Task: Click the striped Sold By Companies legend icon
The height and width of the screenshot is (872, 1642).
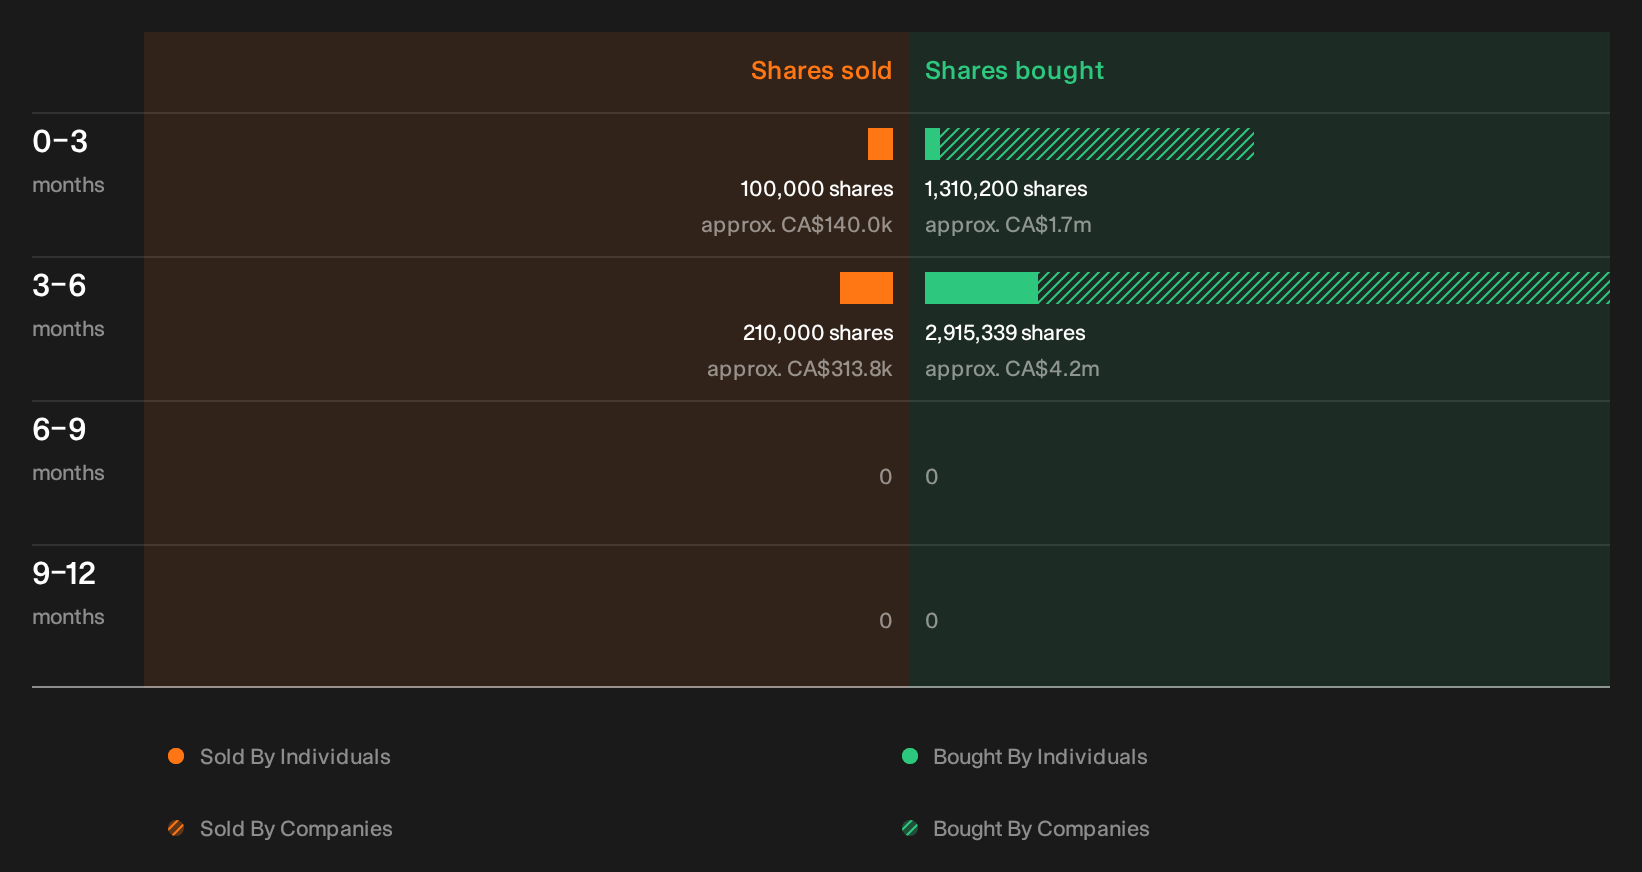Action: pyautogui.click(x=176, y=828)
